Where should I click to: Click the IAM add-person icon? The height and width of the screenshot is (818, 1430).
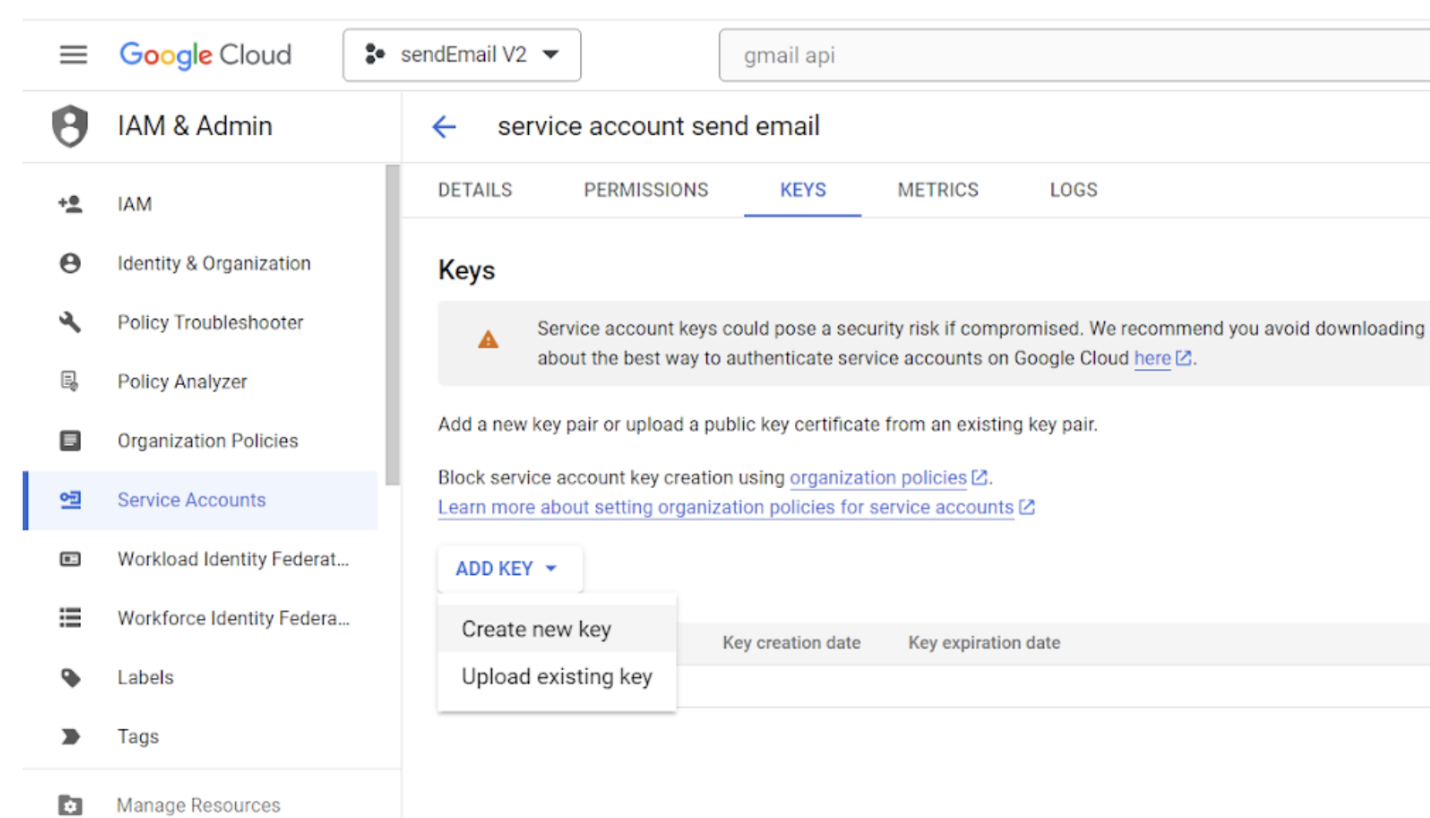70,205
